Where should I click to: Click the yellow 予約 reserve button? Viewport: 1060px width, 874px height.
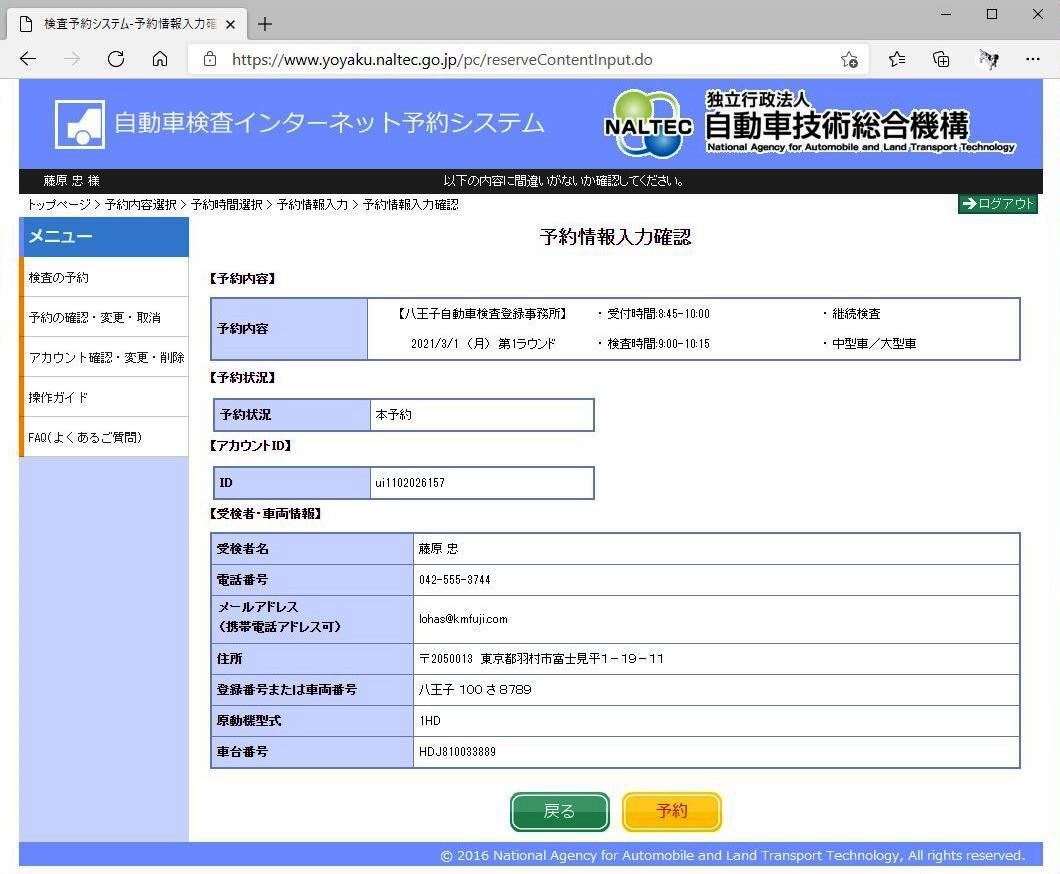point(672,811)
